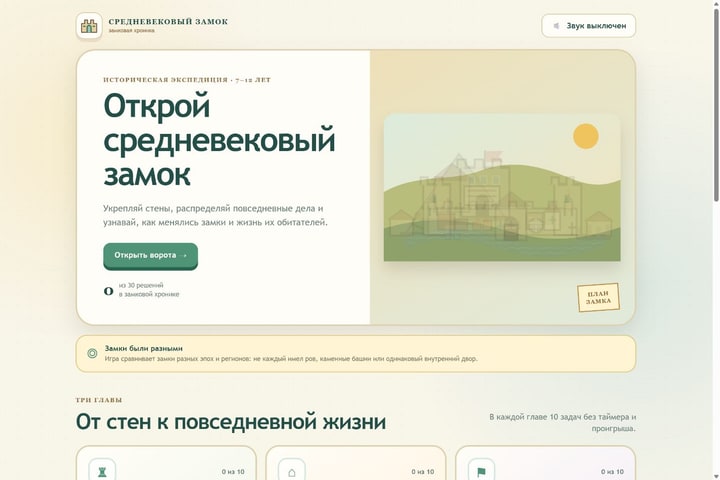Click the page vertical scrollbar thumb
Screen dimensions: 720x480
716,105
